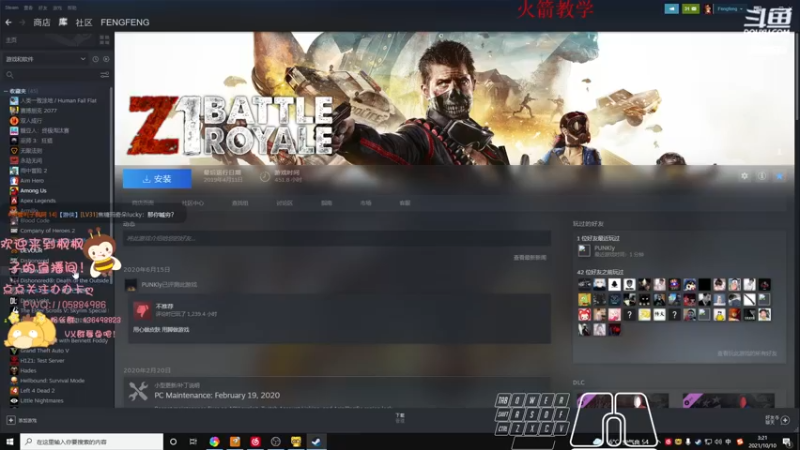800x450 pixels.
Task: Select Hades in the game list
Action: (x=28, y=370)
